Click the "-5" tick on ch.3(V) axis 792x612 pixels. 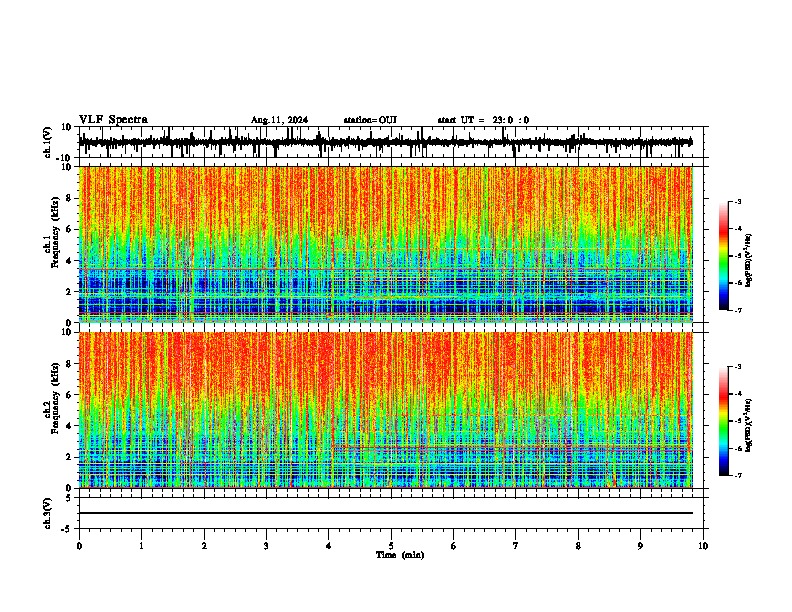point(67,529)
